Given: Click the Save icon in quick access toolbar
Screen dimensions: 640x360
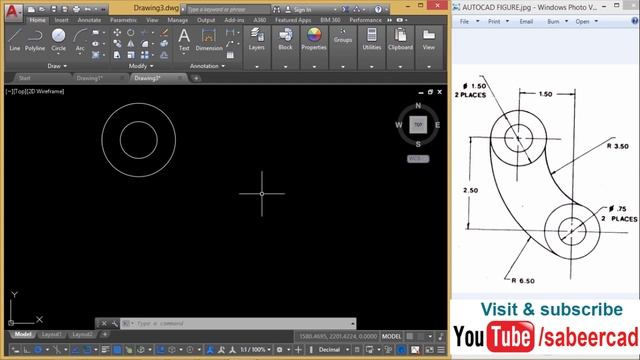Looking at the screenshot, I should click(53, 9).
